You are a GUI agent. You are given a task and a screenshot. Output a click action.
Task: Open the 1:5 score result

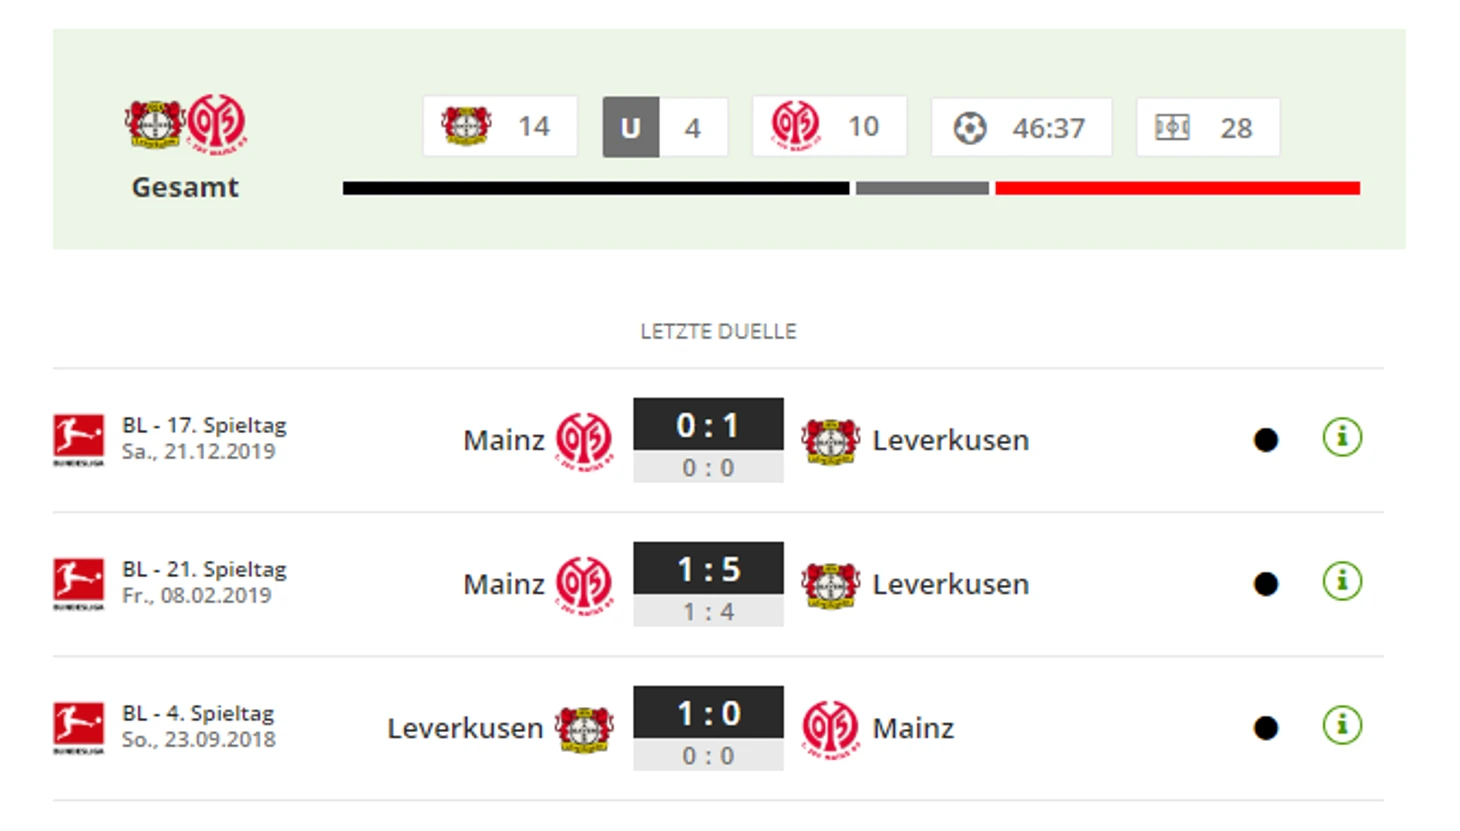click(x=708, y=569)
